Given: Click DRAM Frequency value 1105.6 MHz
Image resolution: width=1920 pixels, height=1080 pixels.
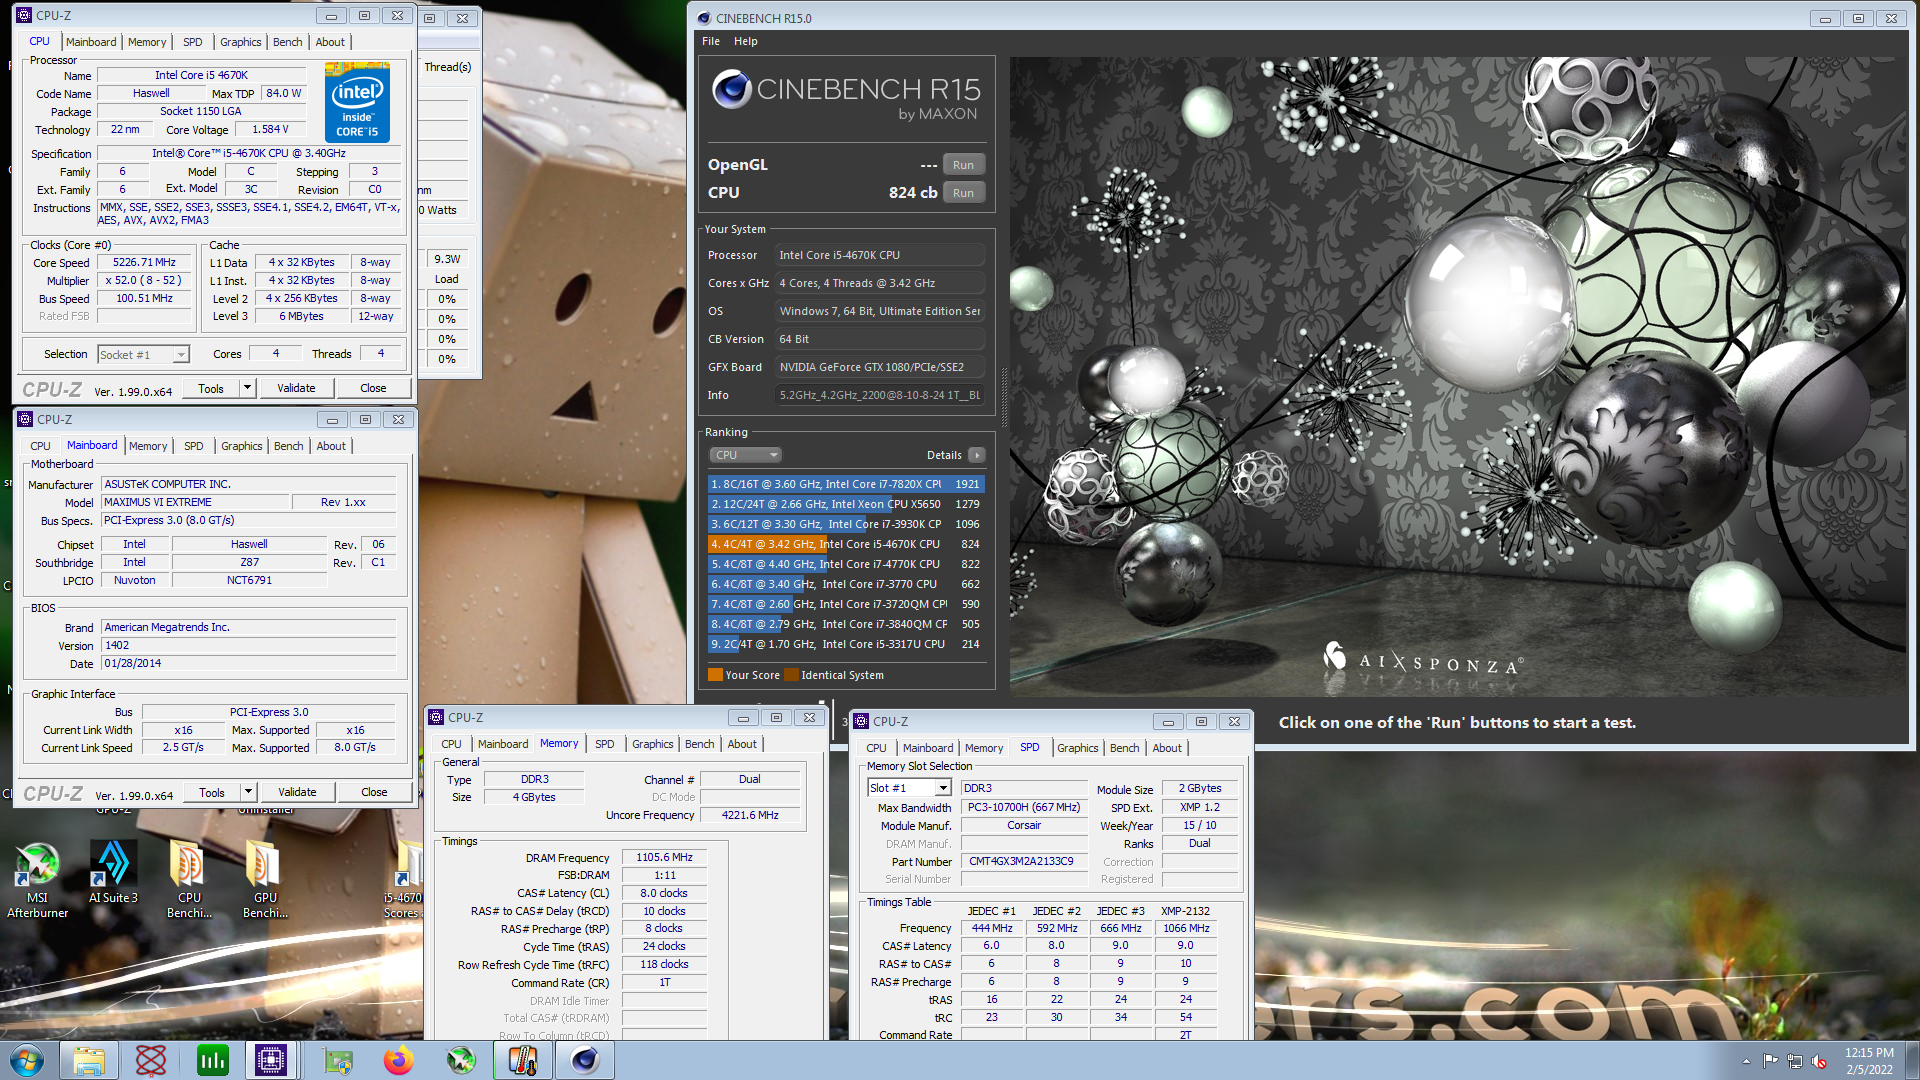Looking at the screenshot, I should point(664,857).
